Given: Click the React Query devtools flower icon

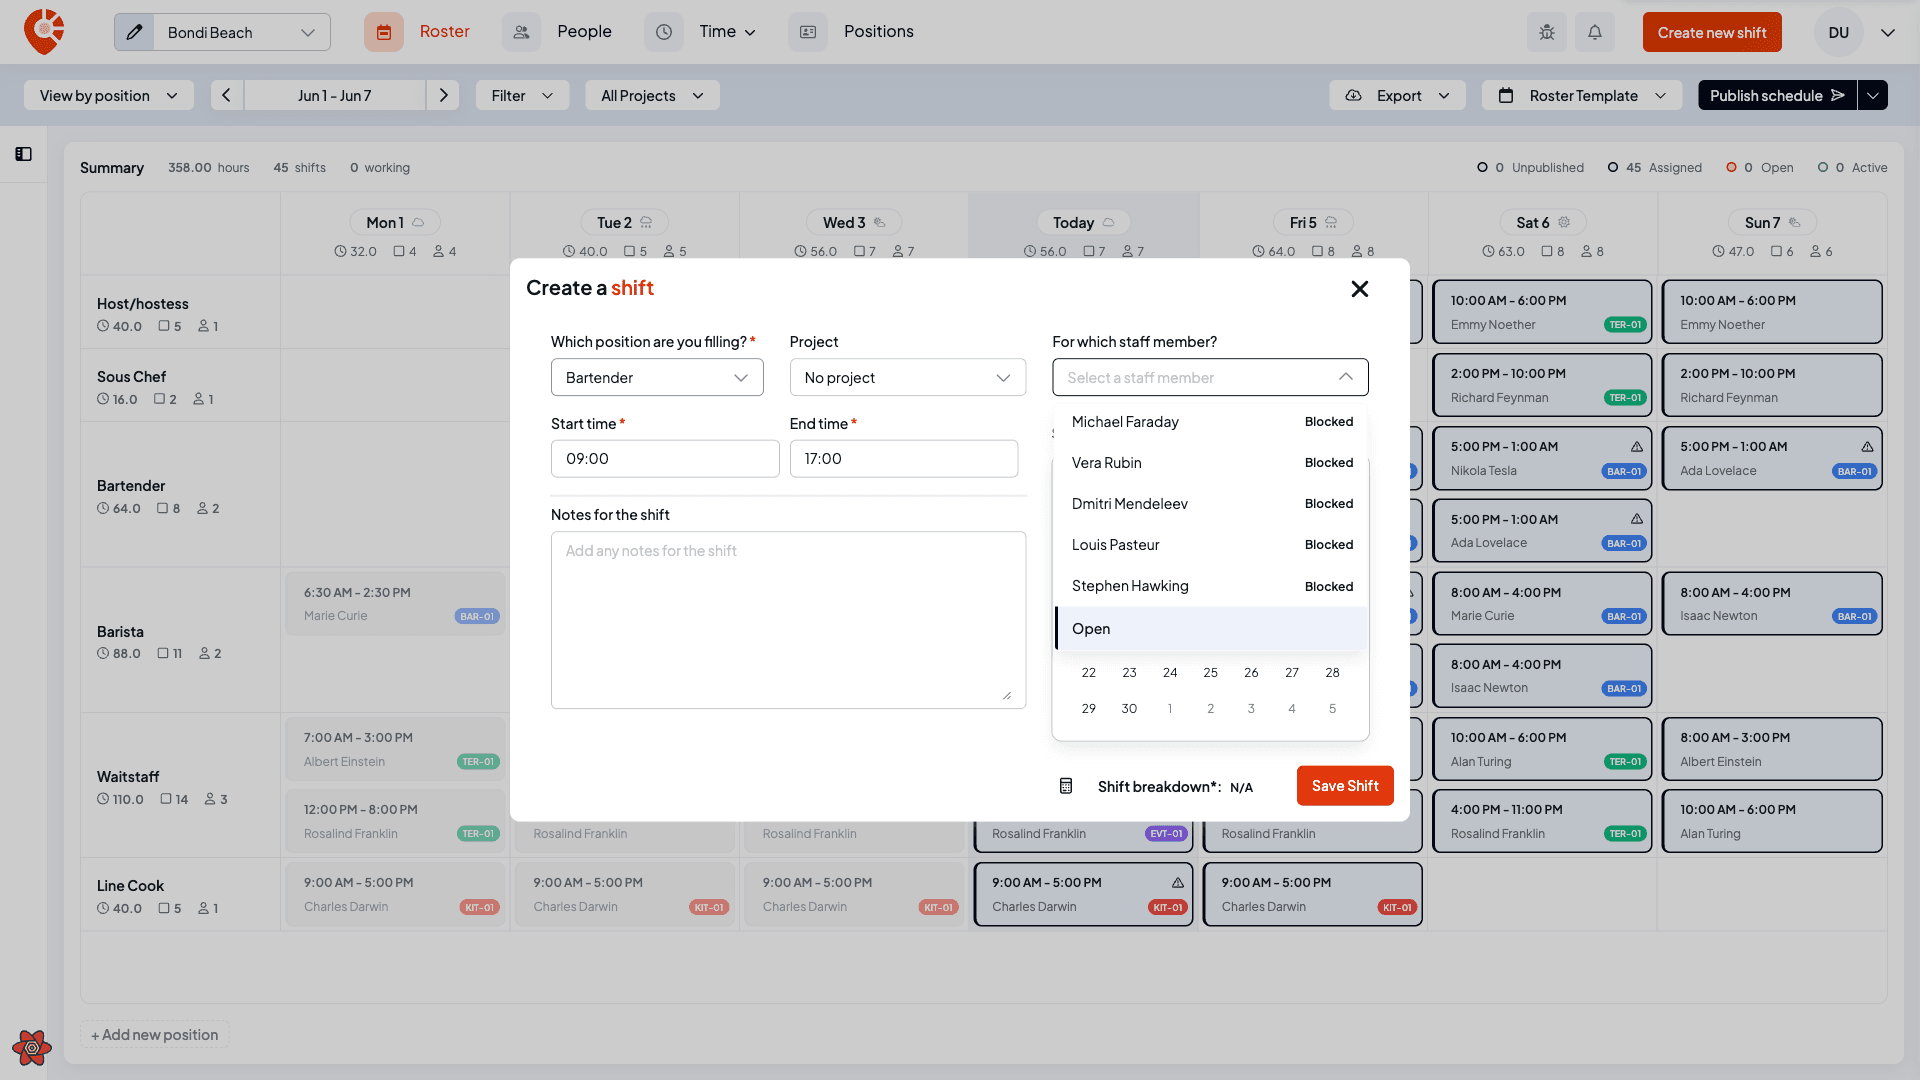Looking at the screenshot, I should click(31, 1047).
